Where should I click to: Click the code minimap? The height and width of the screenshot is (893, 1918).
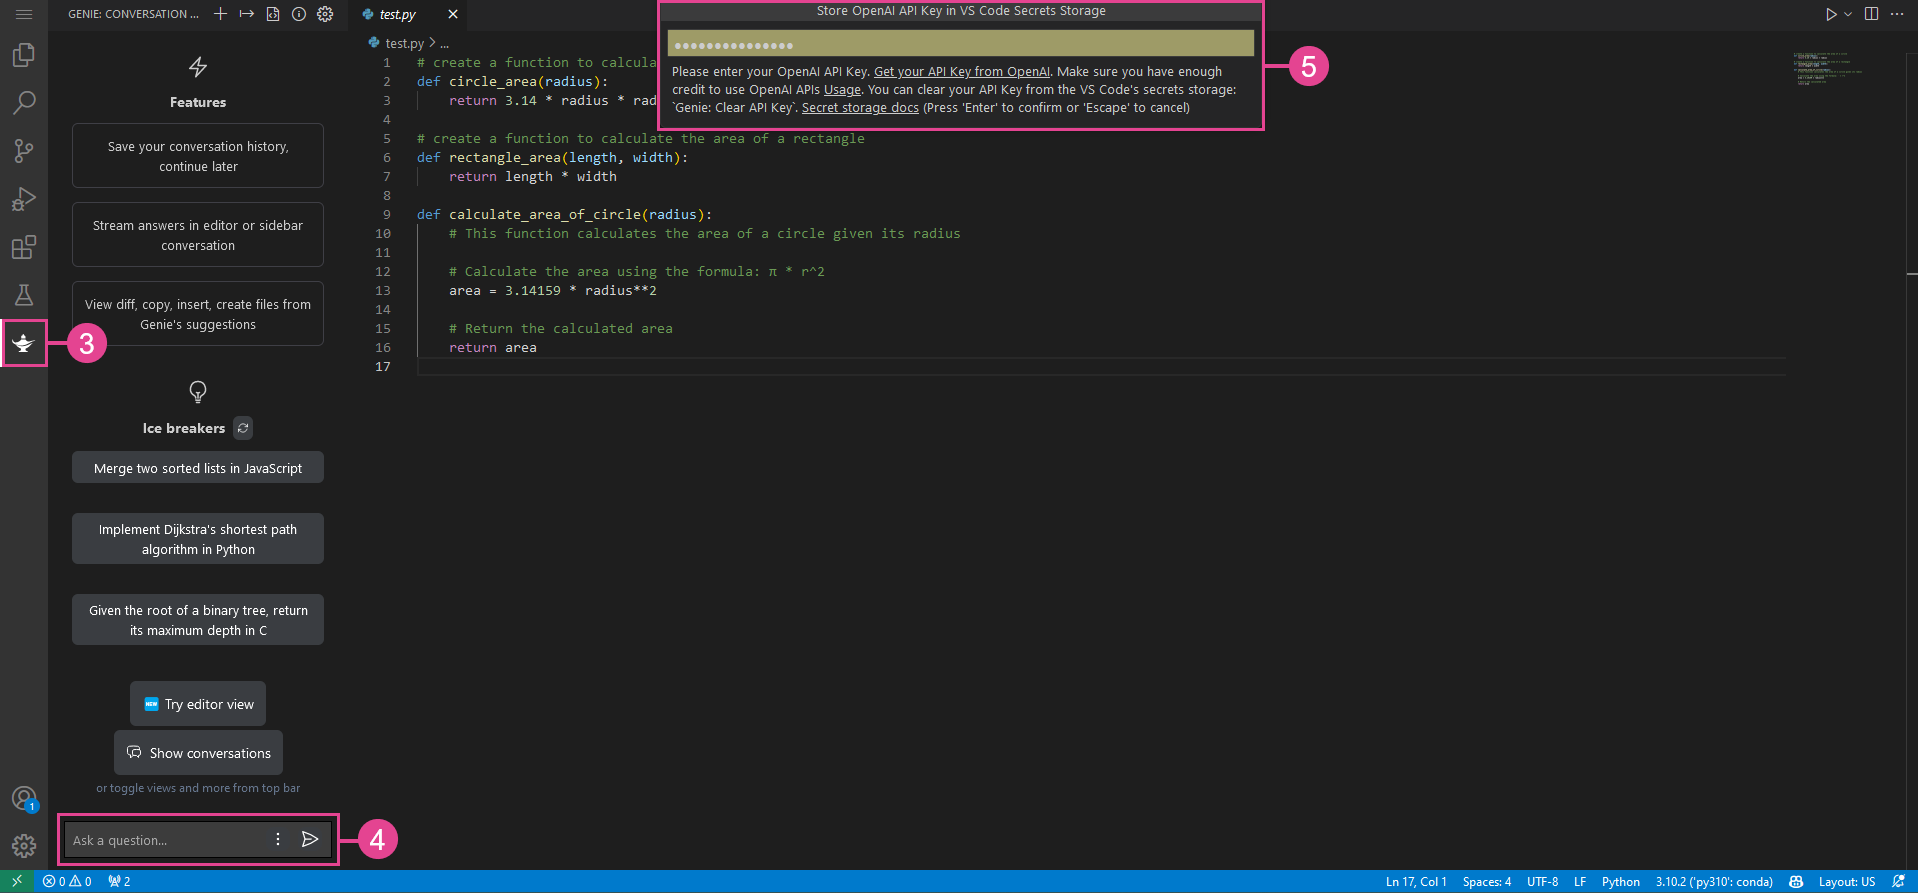pyautogui.click(x=1827, y=69)
